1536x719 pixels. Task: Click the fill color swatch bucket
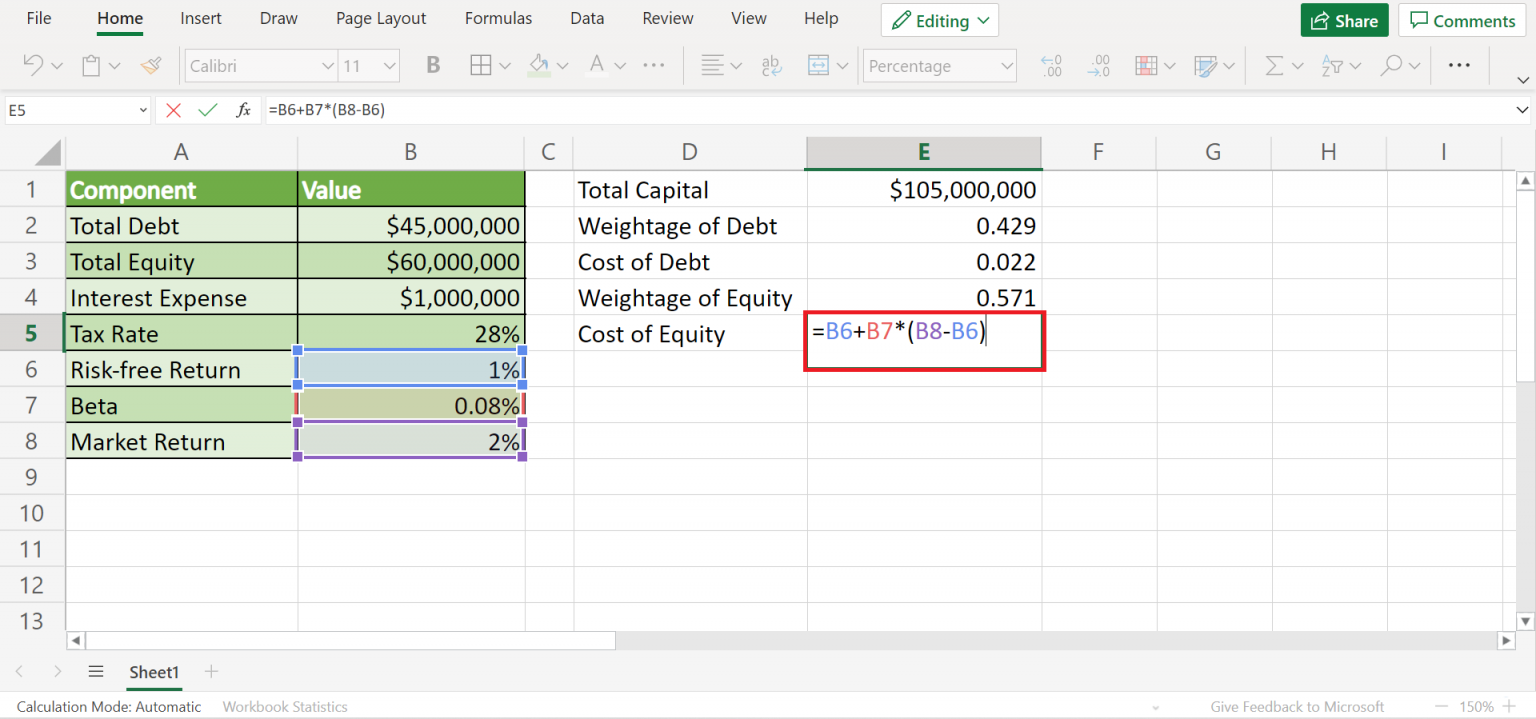coord(539,66)
